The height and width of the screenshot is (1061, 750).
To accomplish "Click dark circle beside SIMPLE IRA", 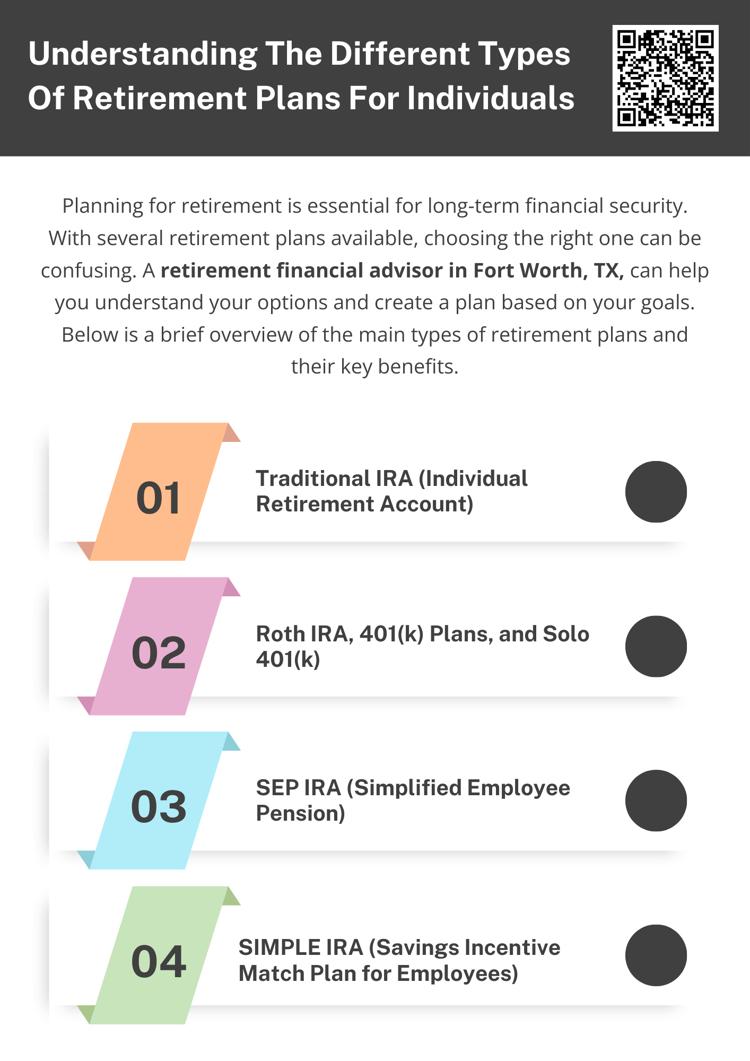I will [656, 955].
